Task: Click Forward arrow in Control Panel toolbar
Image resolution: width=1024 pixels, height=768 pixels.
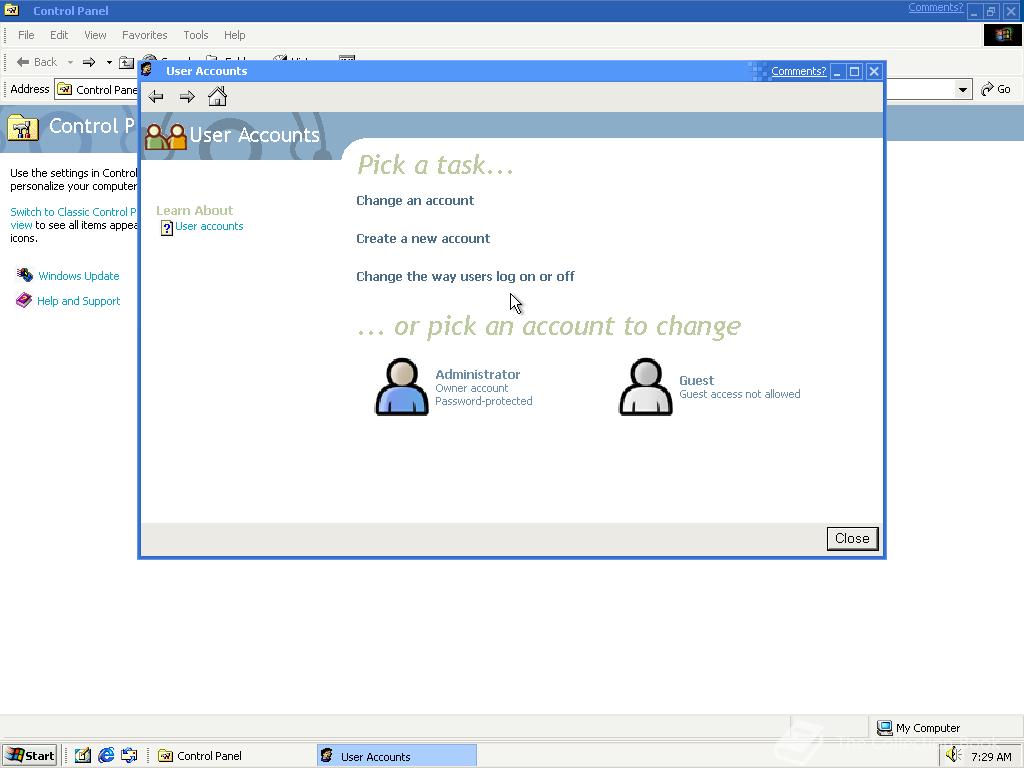Action: (89, 62)
